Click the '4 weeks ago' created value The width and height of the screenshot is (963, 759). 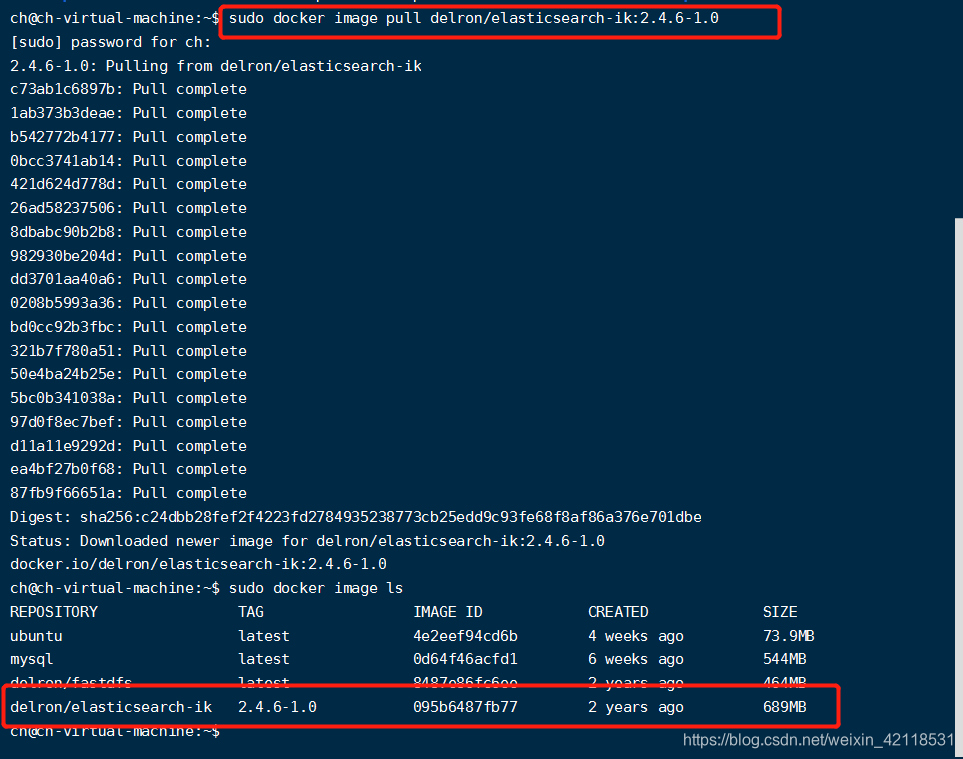(636, 636)
